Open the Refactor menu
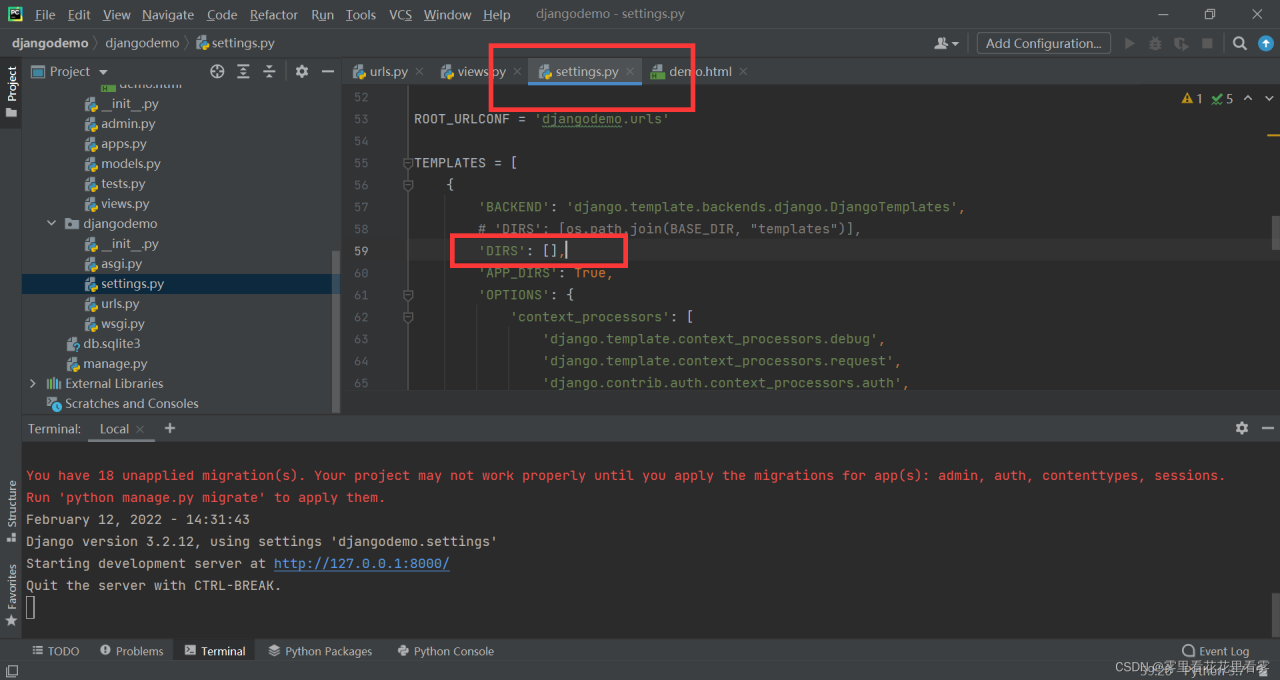This screenshot has width=1280, height=680. pos(274,15)
